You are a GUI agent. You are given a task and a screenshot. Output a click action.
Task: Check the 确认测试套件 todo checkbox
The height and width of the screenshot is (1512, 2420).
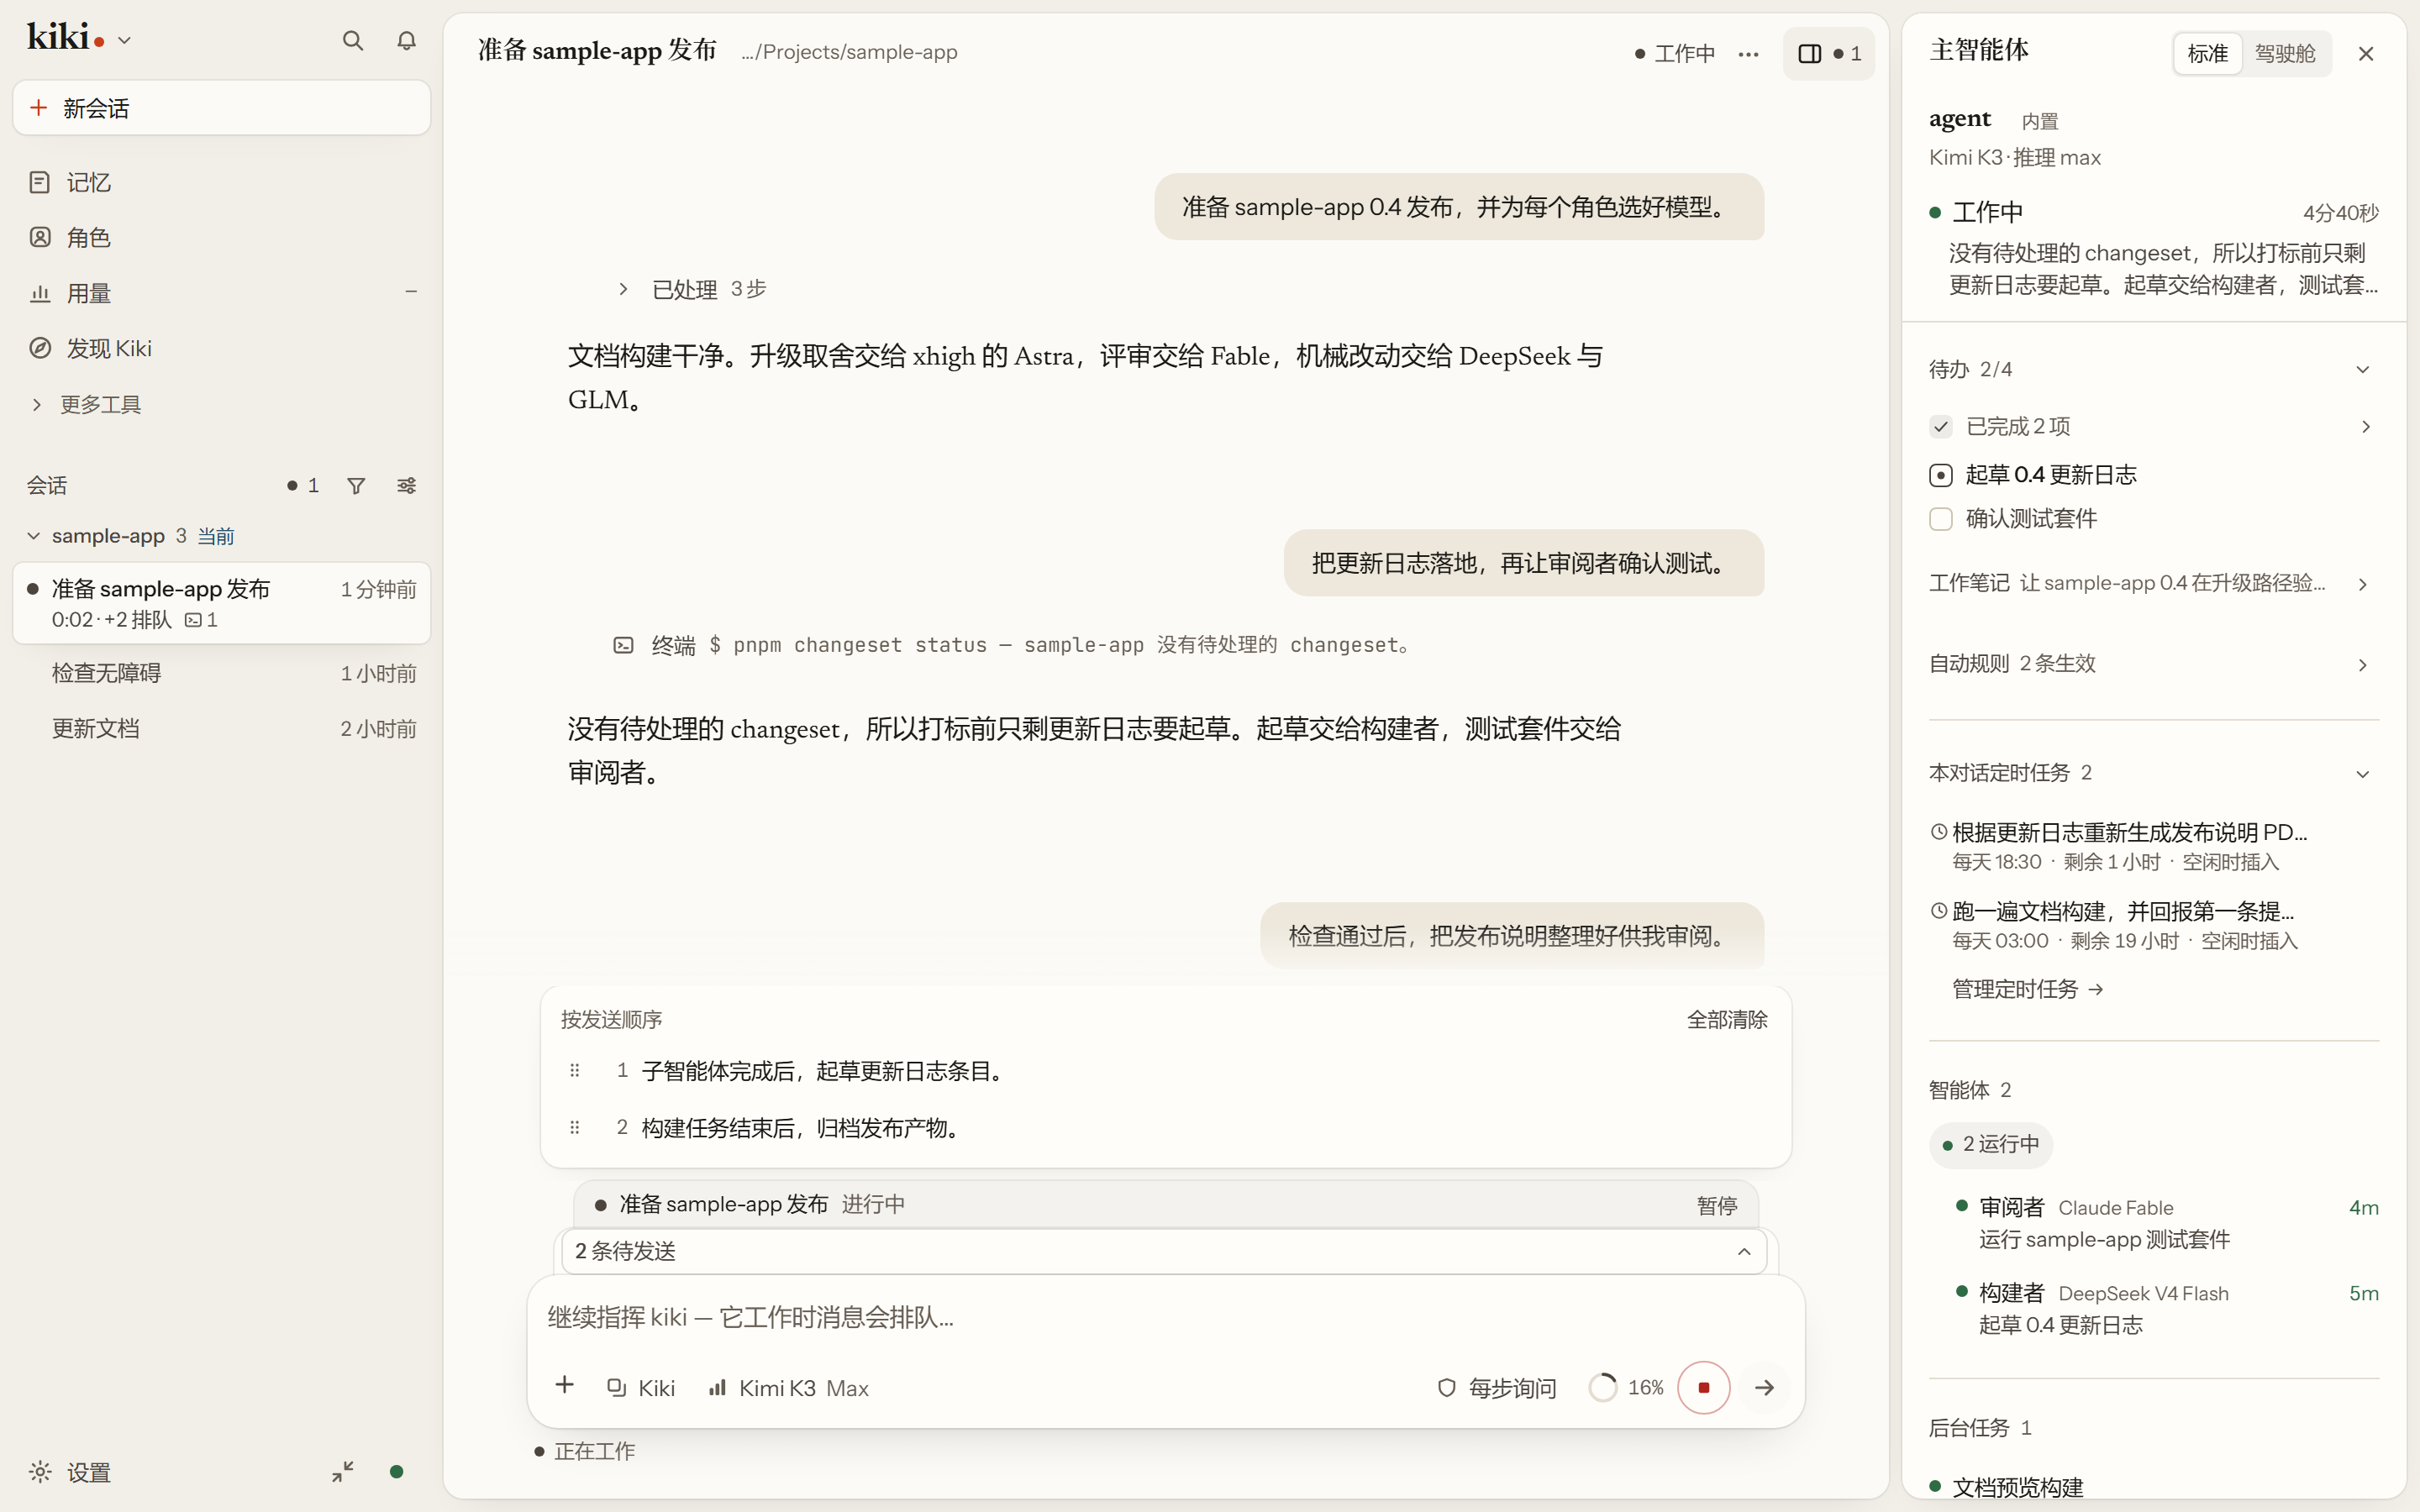click(1940, 519)
